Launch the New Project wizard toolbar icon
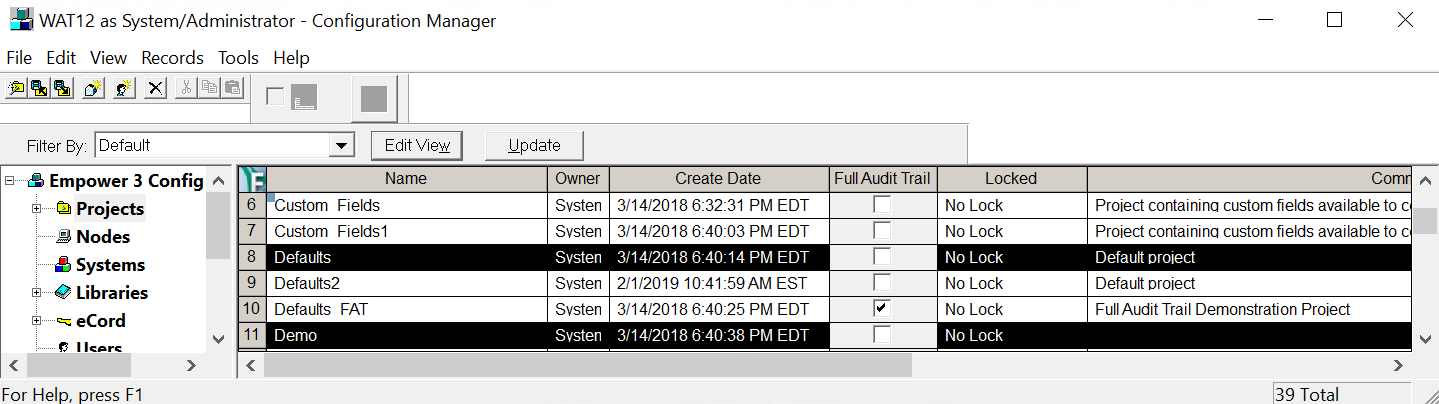Viewport: 1439px width, 404px height. coord(17,88)
